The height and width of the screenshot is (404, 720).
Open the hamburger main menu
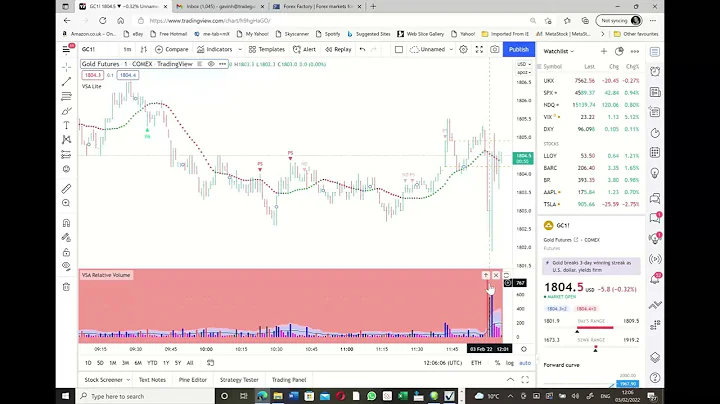[66, 50]
